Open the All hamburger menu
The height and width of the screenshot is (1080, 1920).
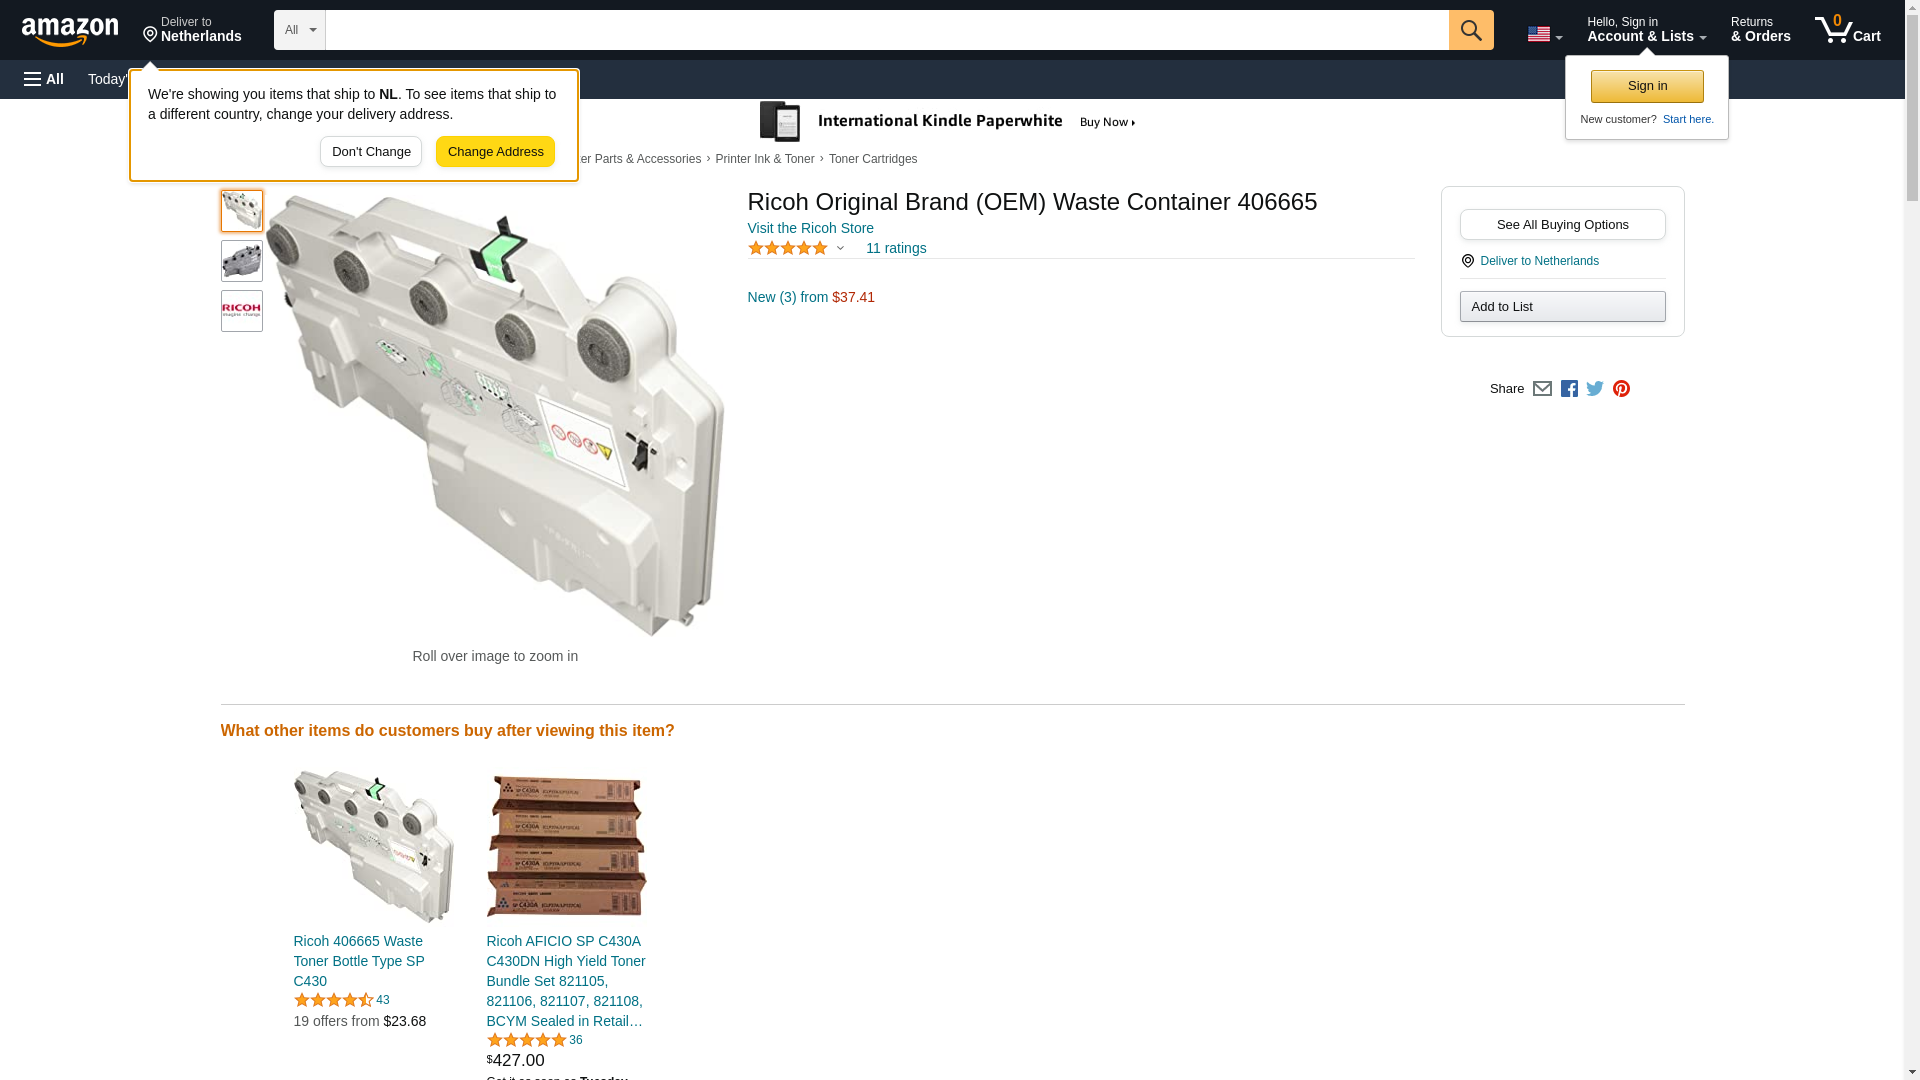tap(44, 79)
